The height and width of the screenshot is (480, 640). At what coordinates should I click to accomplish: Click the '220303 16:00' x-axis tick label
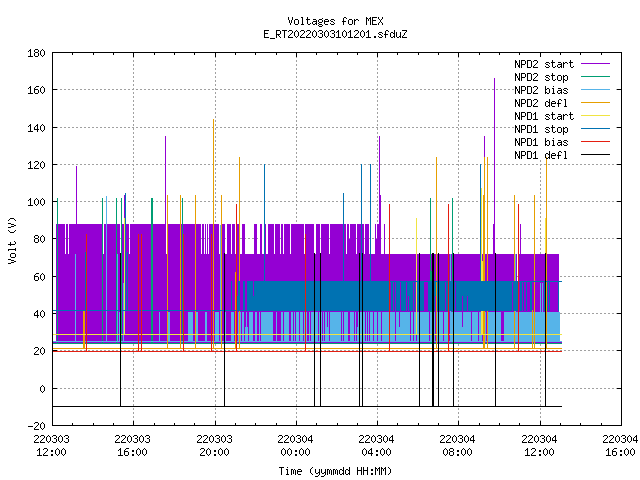[133, 446]
